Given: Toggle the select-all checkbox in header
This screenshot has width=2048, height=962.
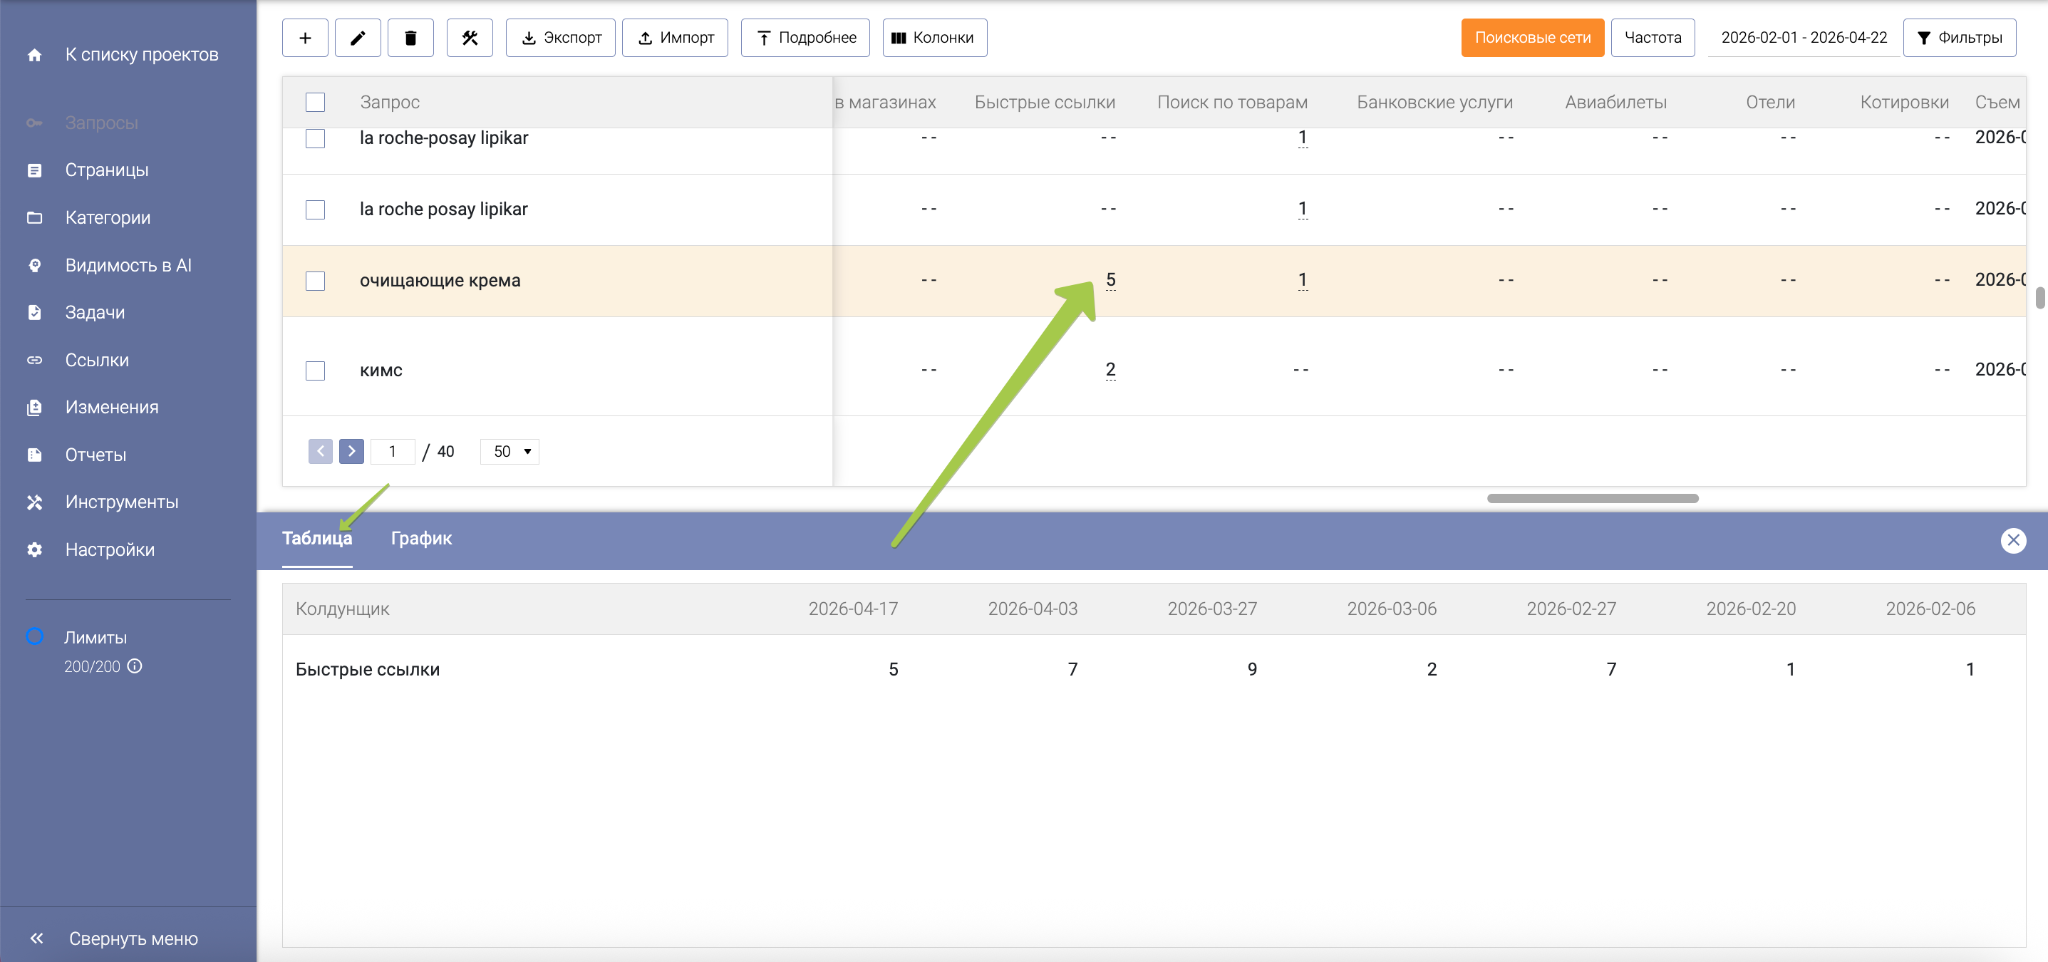Looking at the screenshot, I should click(x=315, y=102).
